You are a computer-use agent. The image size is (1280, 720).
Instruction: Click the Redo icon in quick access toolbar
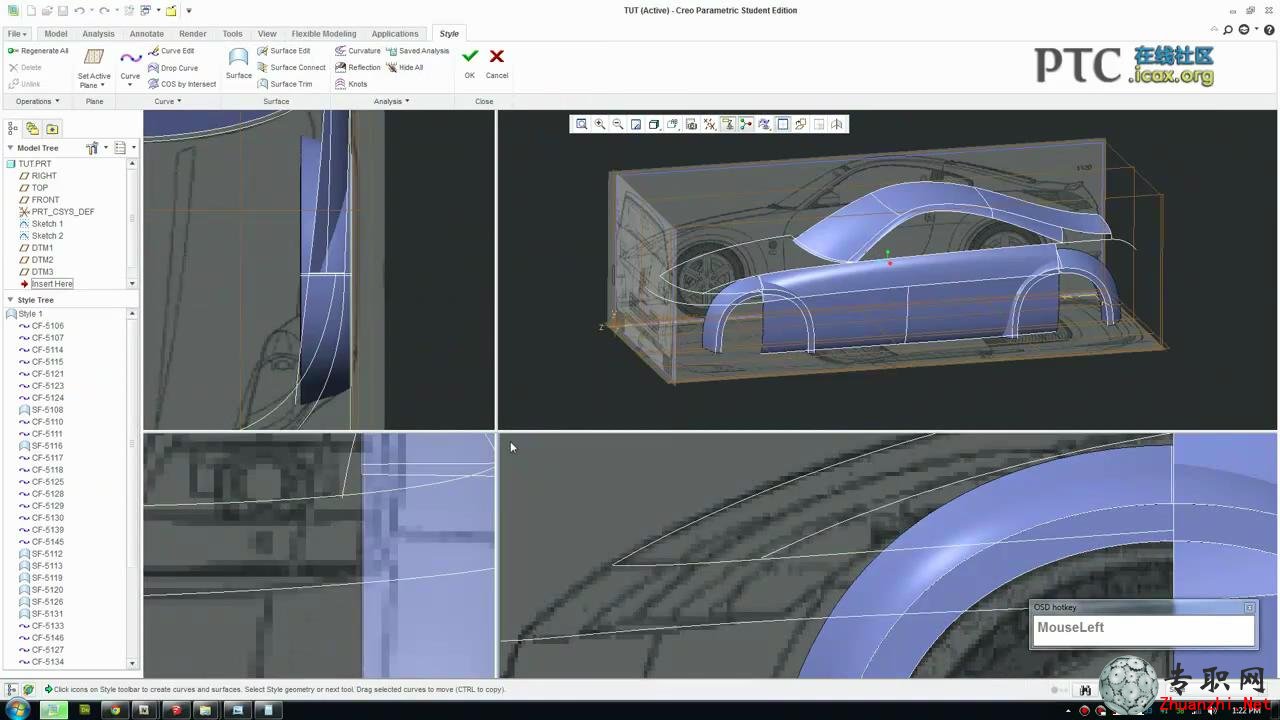click(x=103, y=11)
